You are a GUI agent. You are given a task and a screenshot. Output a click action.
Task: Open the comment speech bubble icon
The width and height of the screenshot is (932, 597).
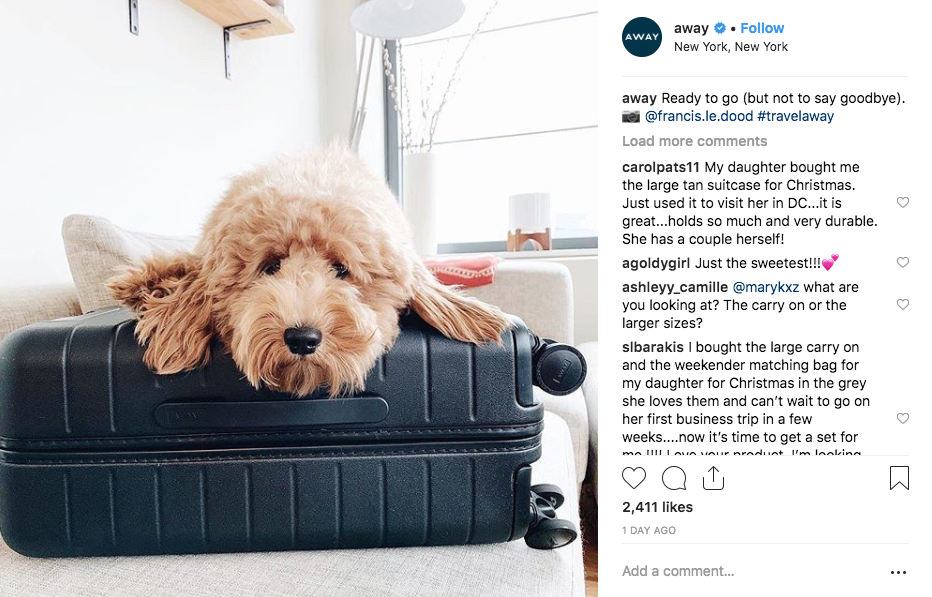point(674,478)
